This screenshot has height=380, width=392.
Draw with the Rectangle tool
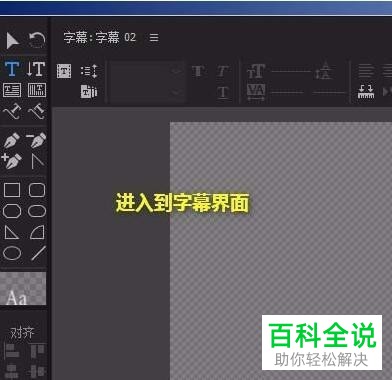tap(12, 190)
